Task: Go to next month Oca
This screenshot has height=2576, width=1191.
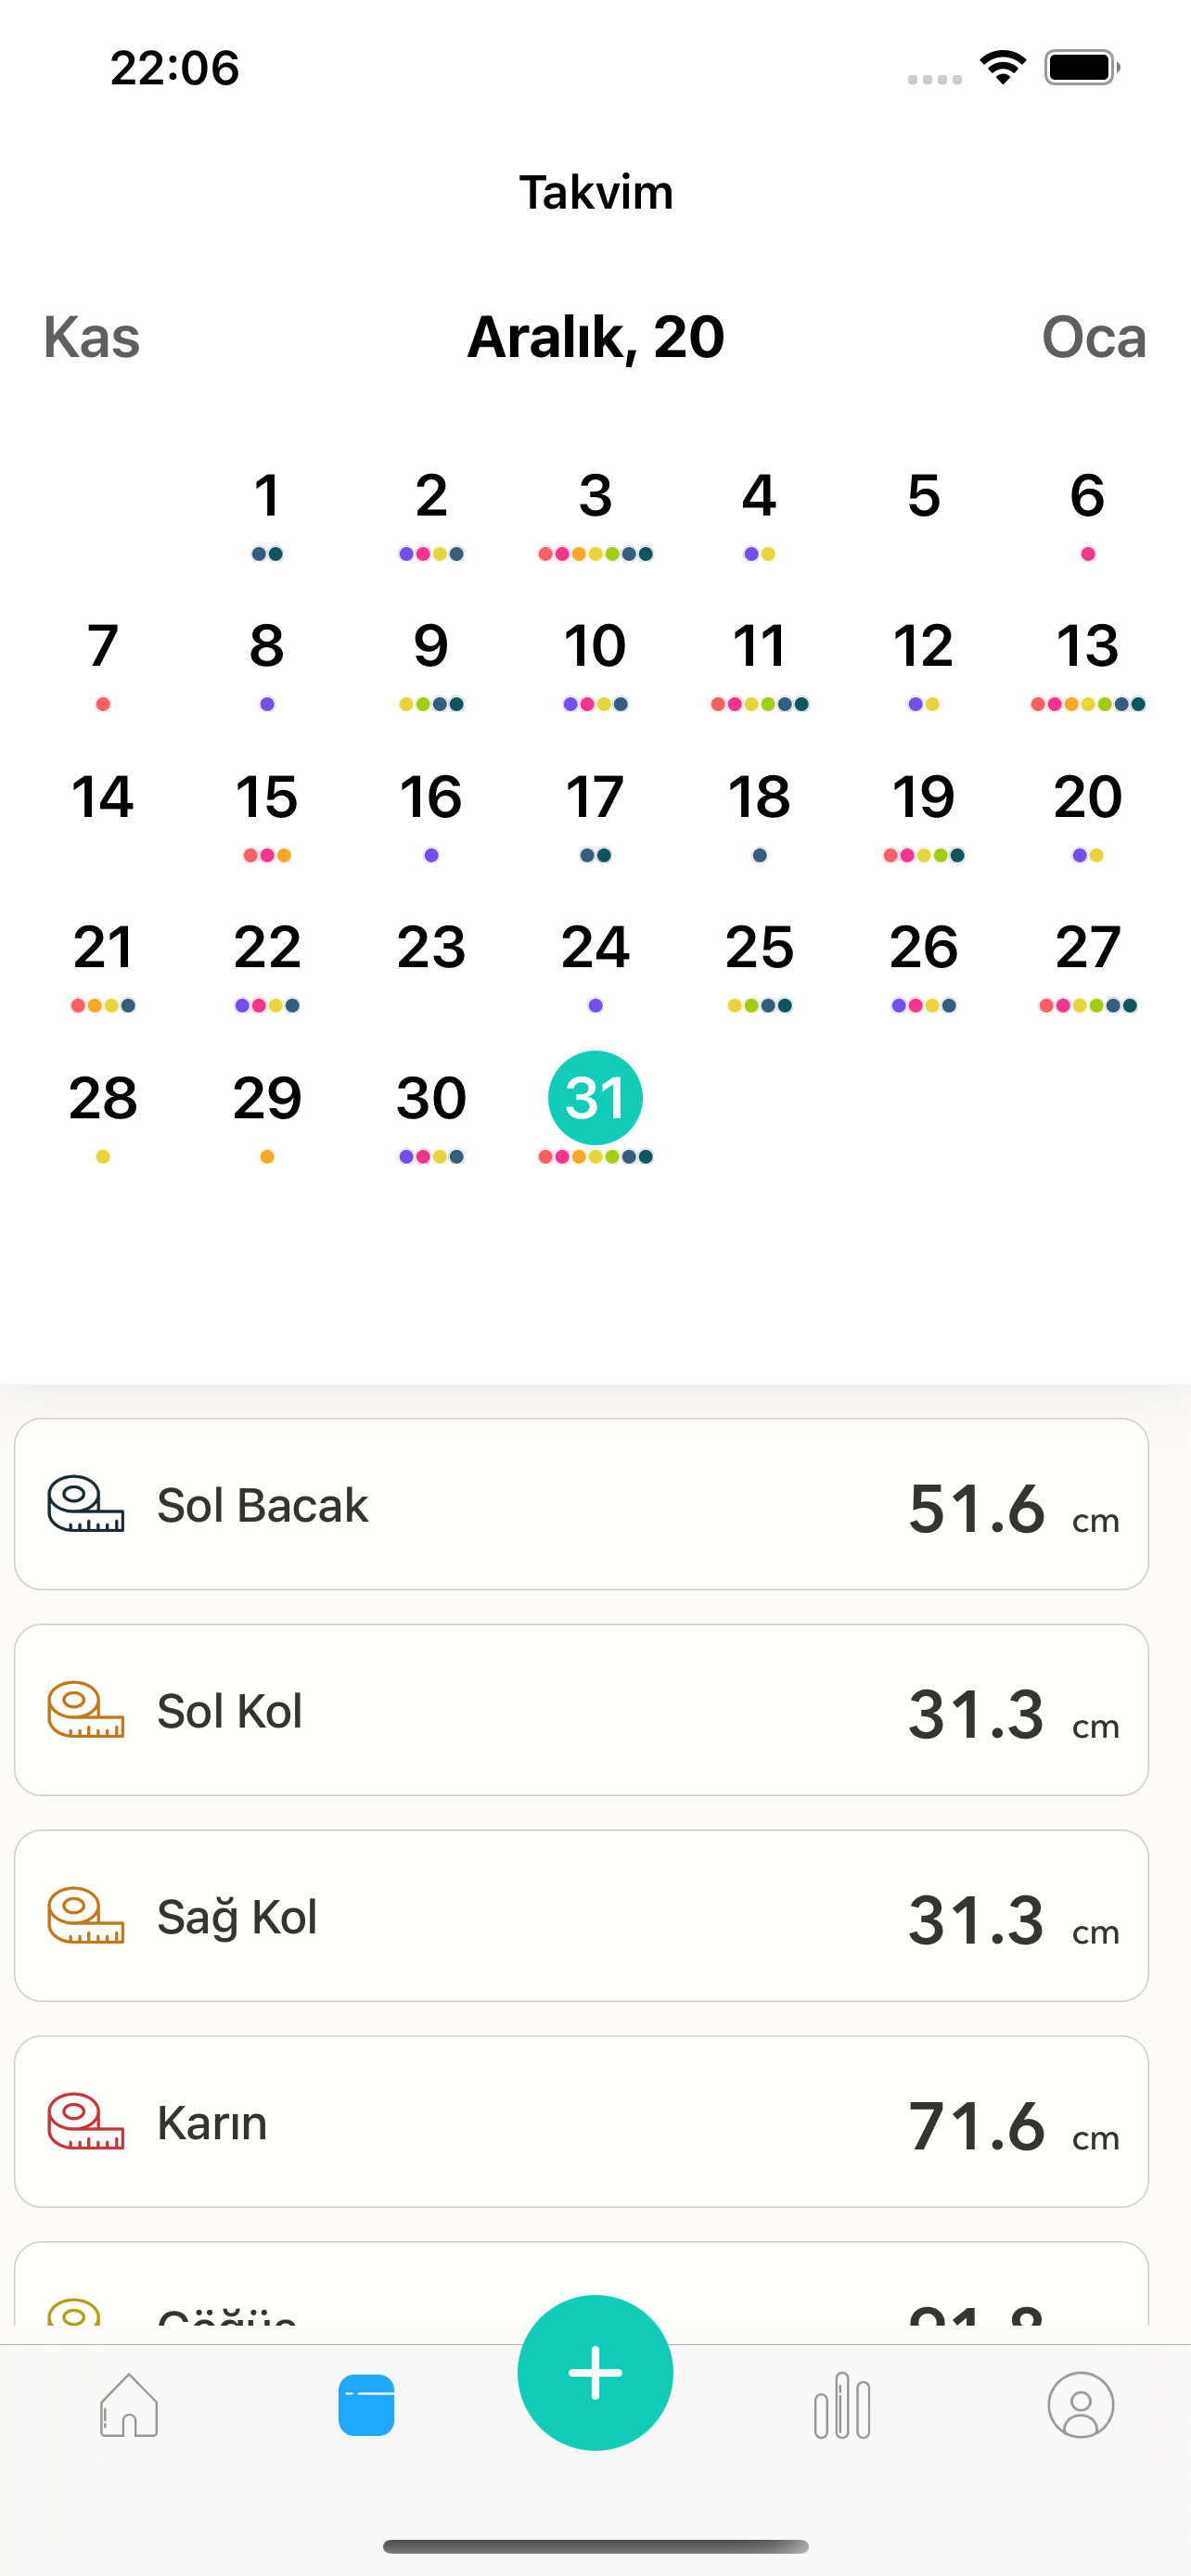Action: [1093, 337]
